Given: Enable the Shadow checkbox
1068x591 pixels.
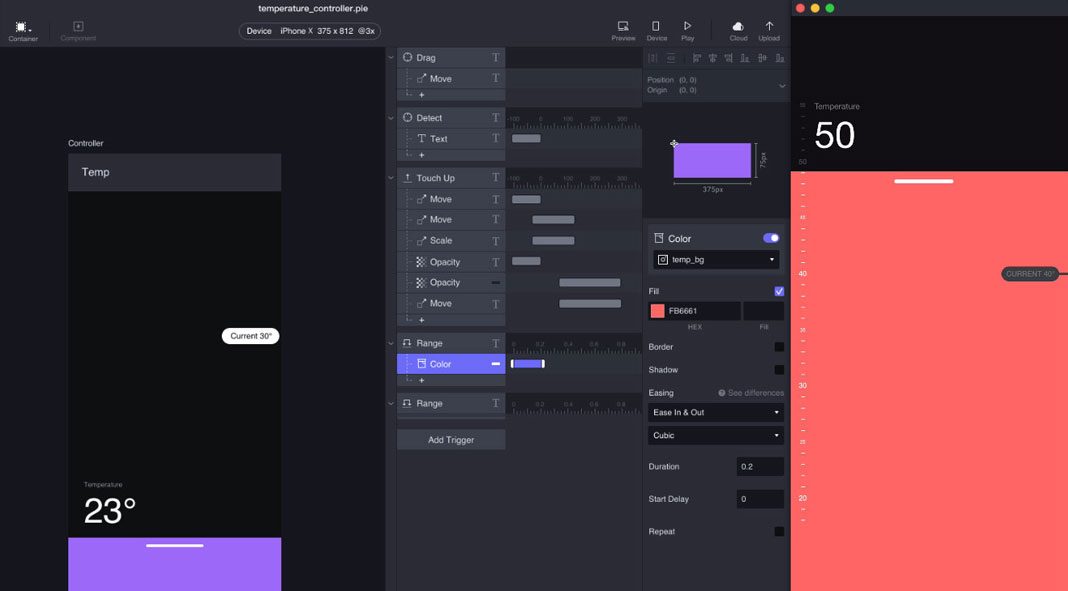Looking at the screenshot, I should [x=778, y=369].
